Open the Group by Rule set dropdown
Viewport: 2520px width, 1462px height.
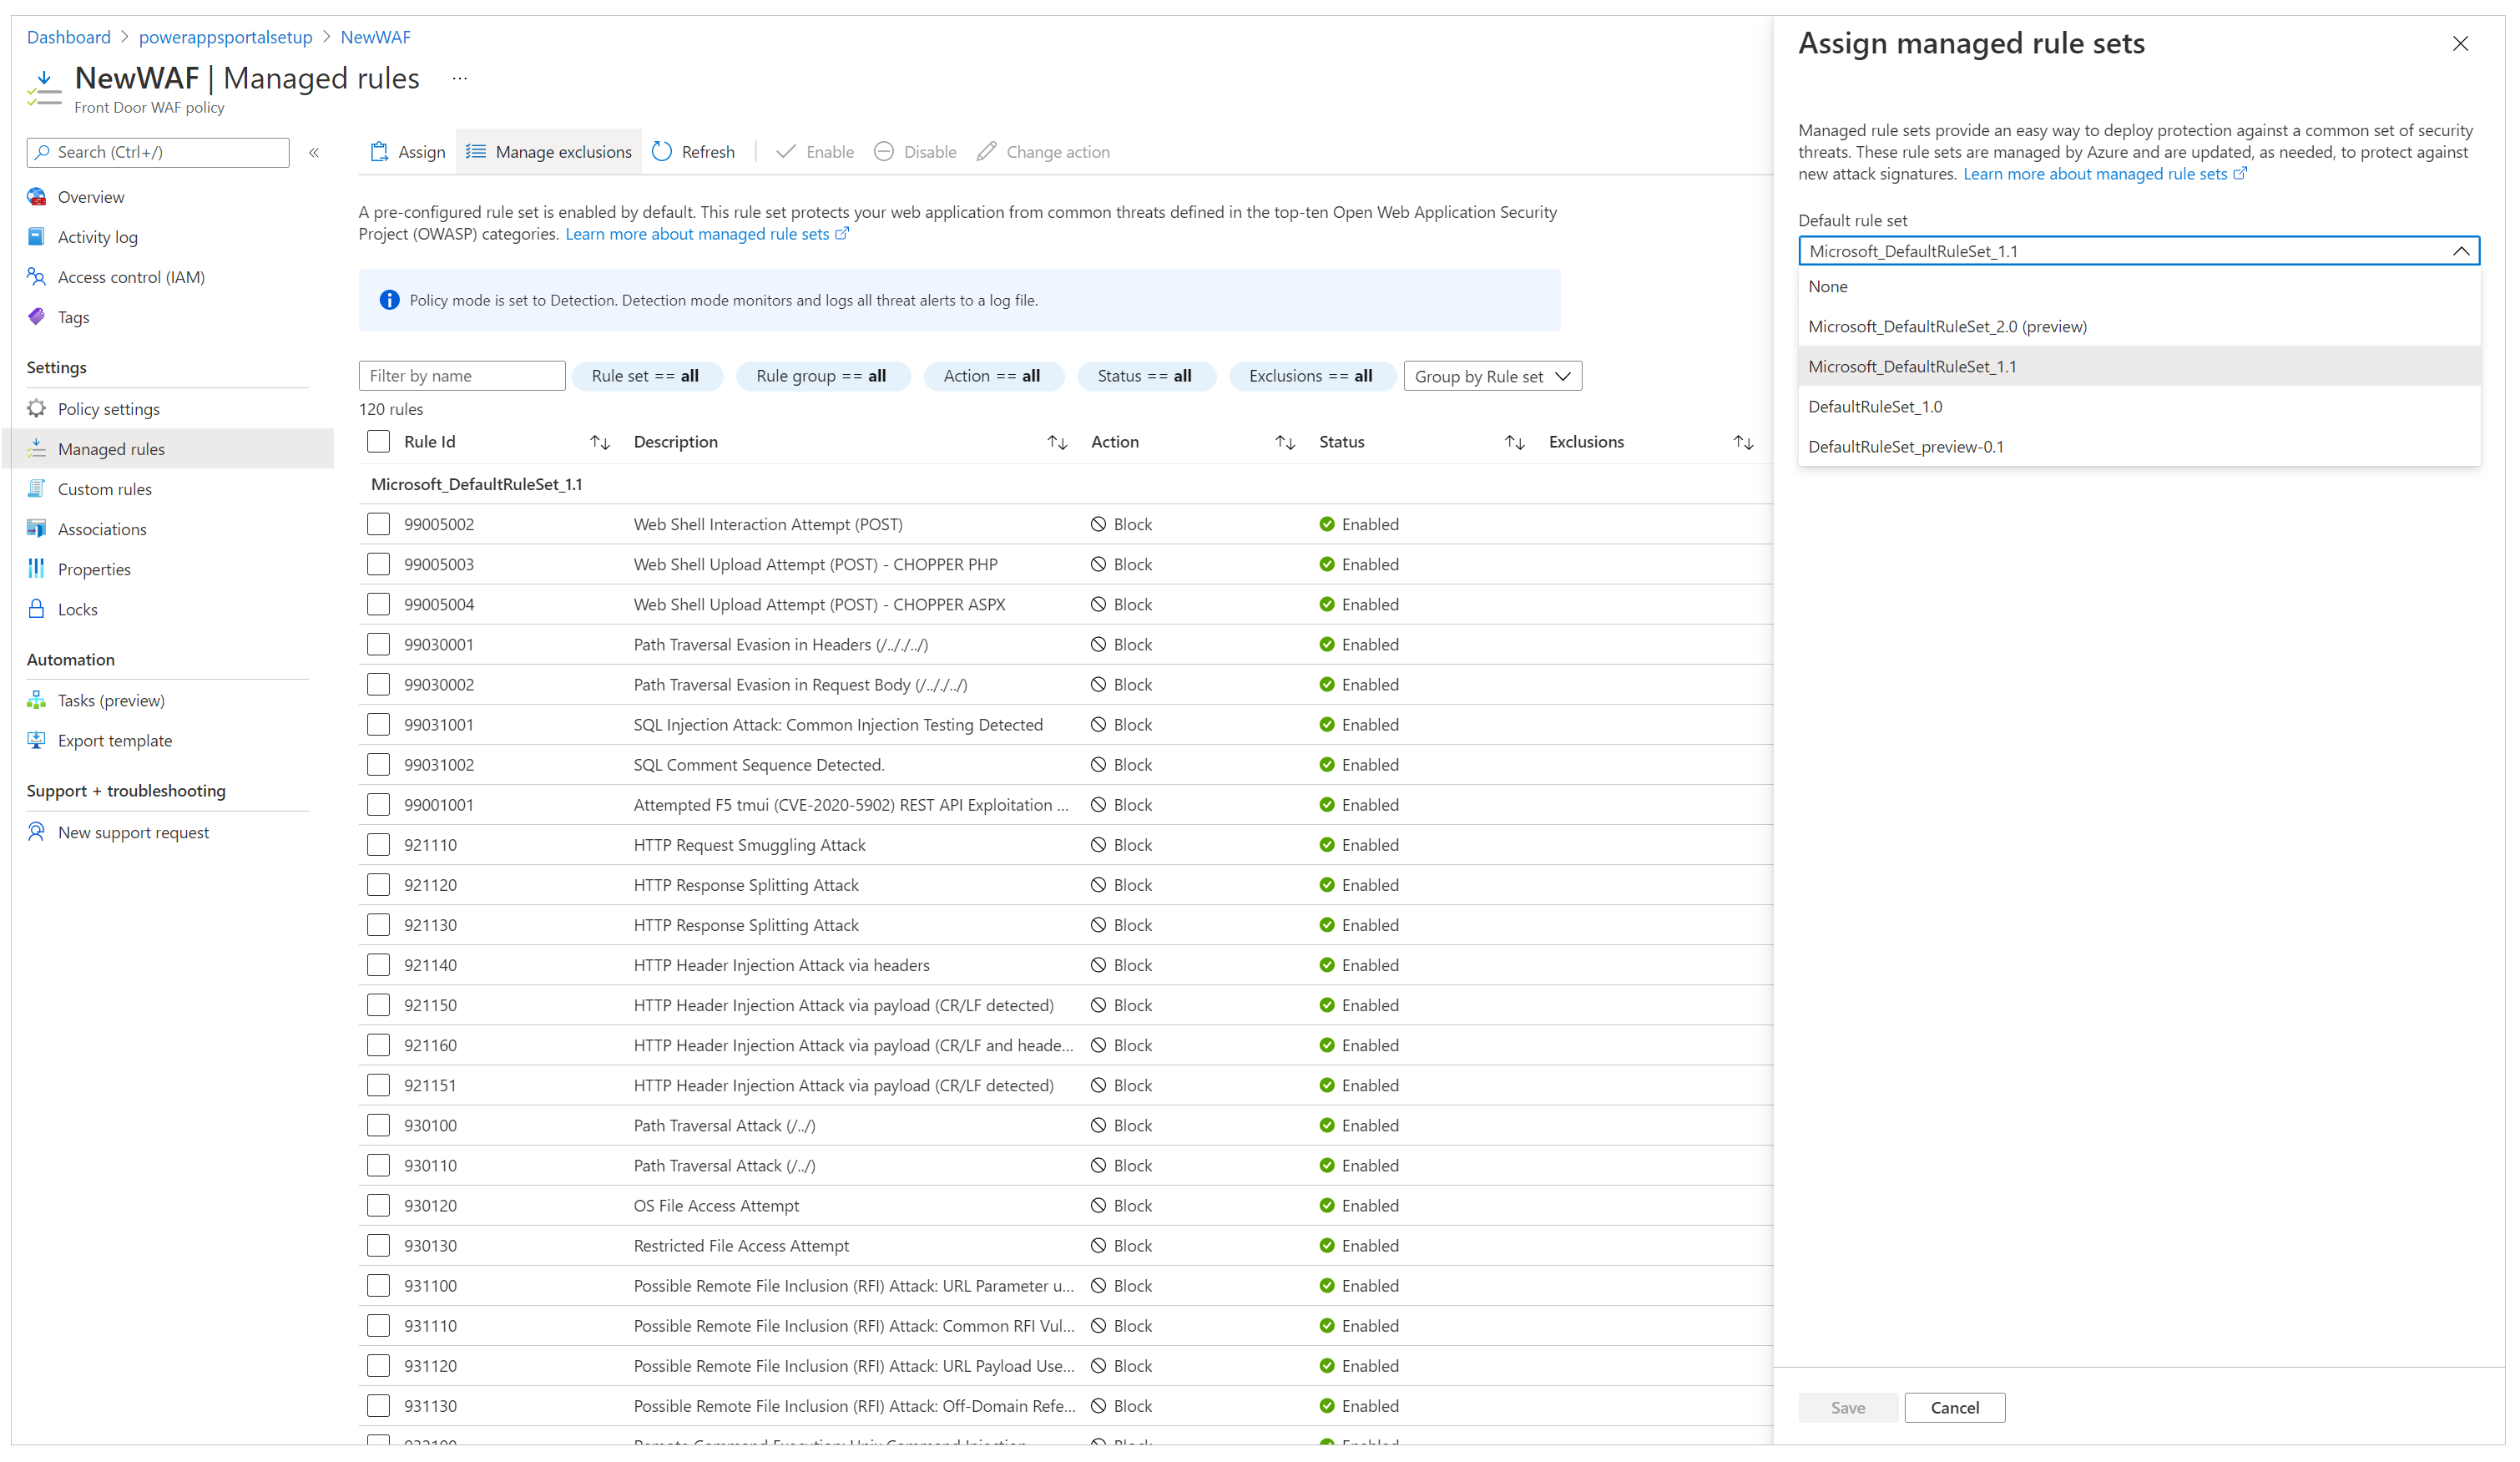1488,376
